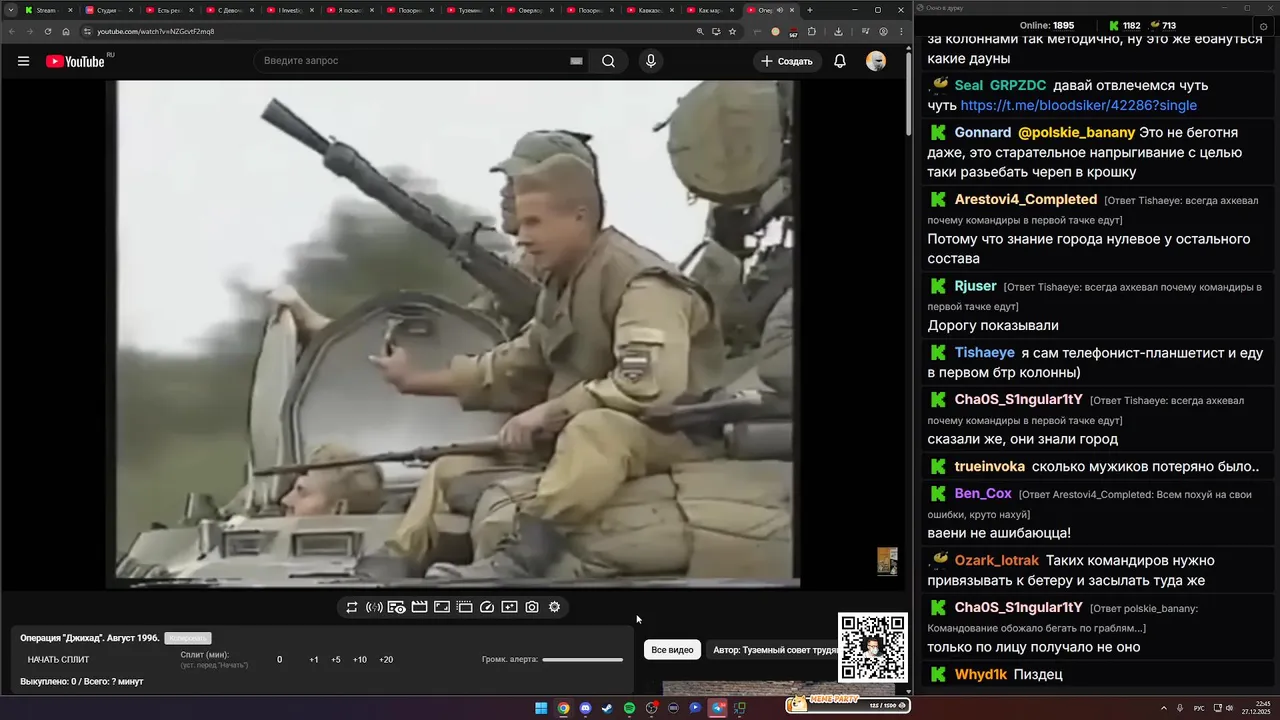Click the Автор: Туземный совет label
This screenshot has height=720, width=1280.
click(x=776, y=650)
